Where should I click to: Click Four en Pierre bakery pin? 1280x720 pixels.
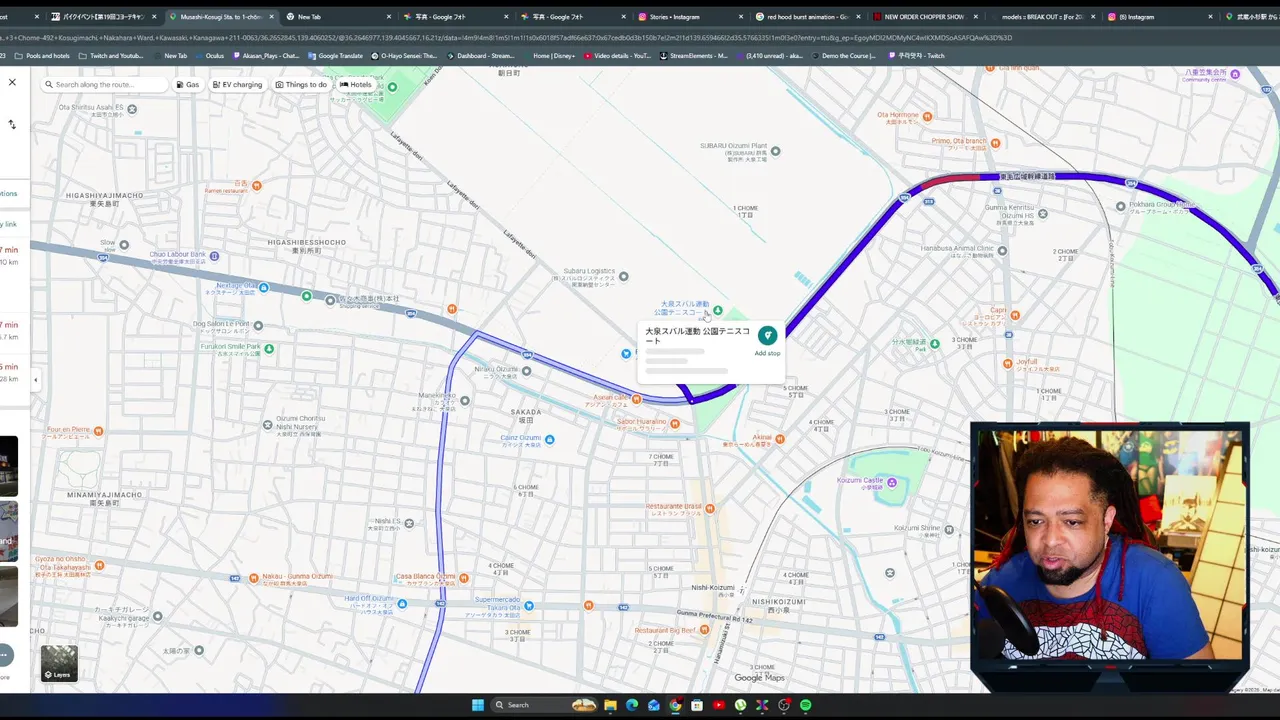point(98,430)
